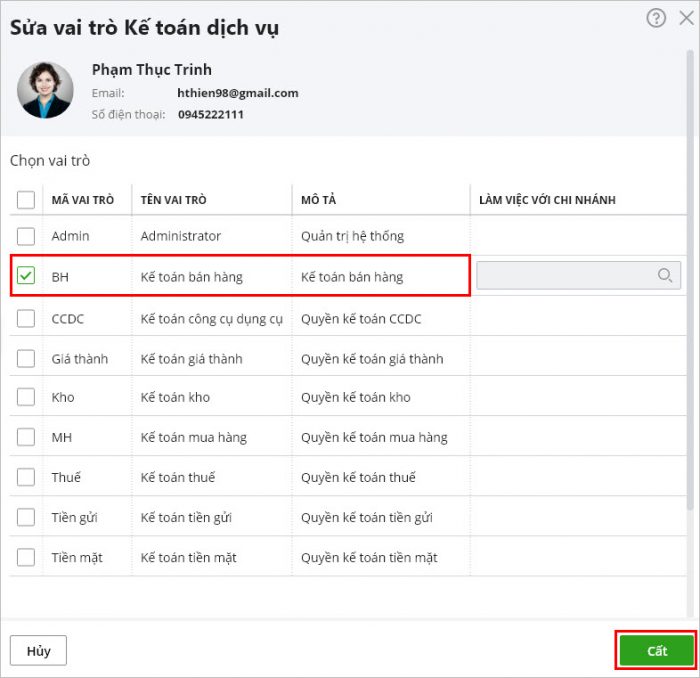Click the Tên vai trò column header

[174, 200]
